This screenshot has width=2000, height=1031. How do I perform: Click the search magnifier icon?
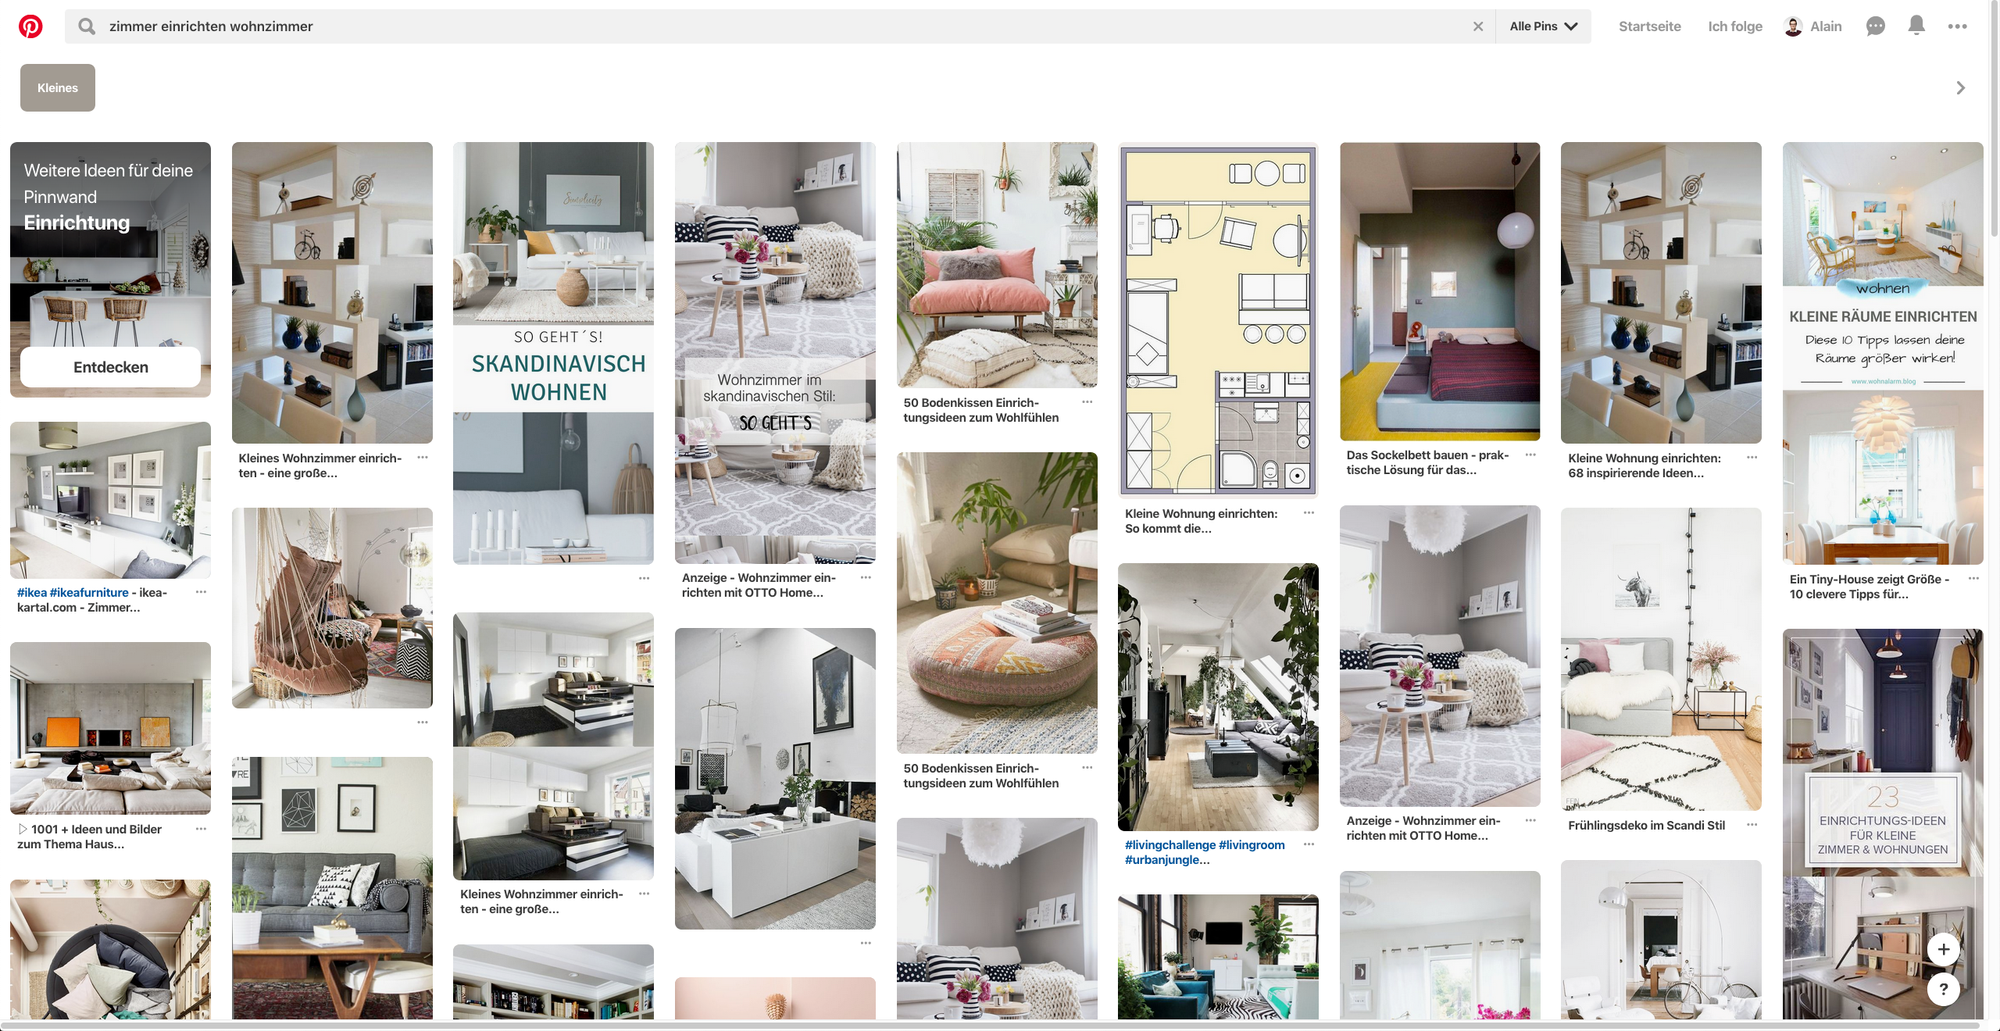(87, 26)
